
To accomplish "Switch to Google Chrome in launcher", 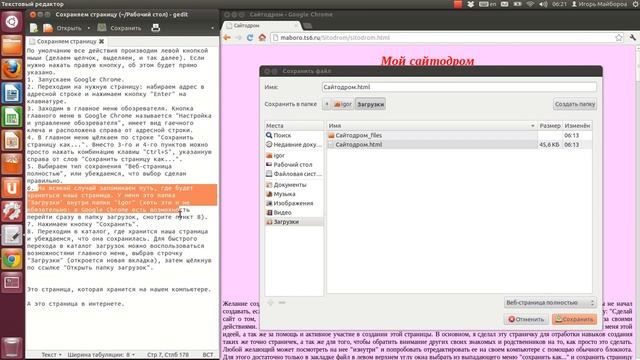I will coord(12,259).
